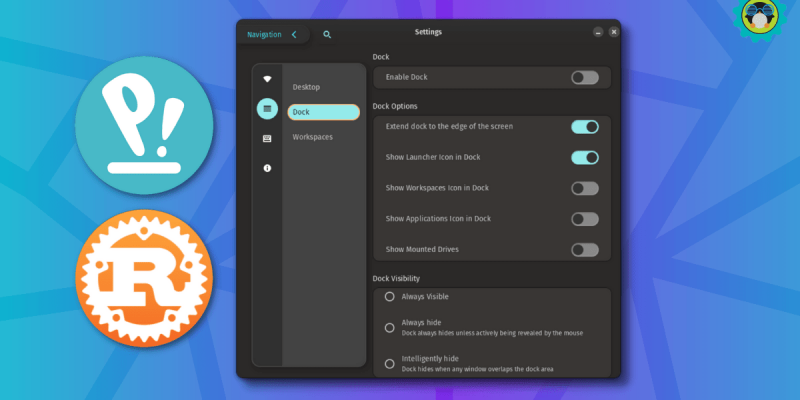
Task: Open the Wi-Fi network settings icon
Action: tap(267, 79)
